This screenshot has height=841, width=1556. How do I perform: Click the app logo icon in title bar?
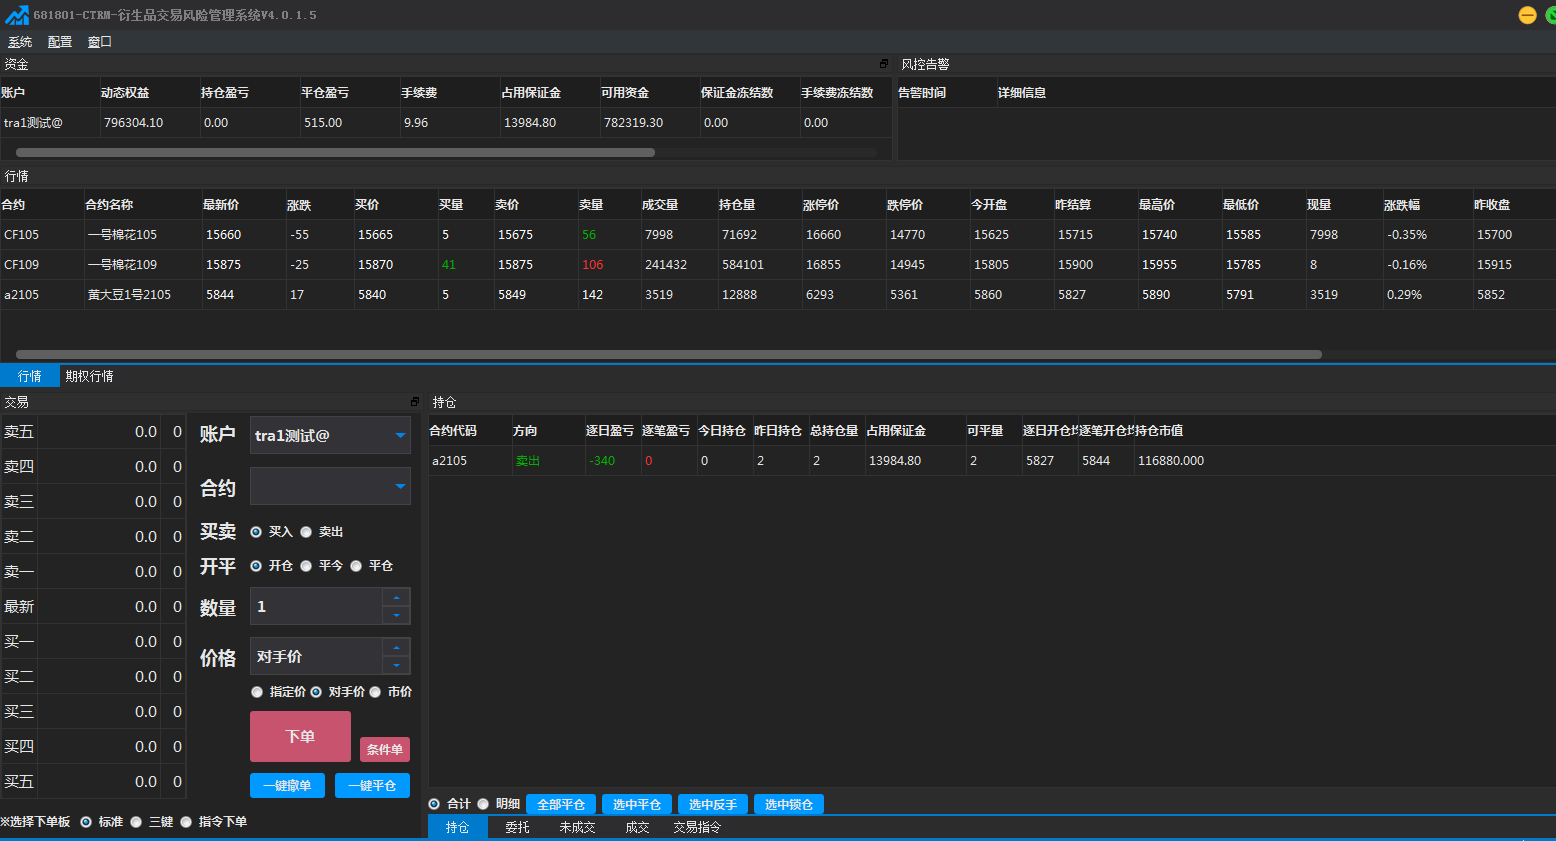(x=16, y=15)
